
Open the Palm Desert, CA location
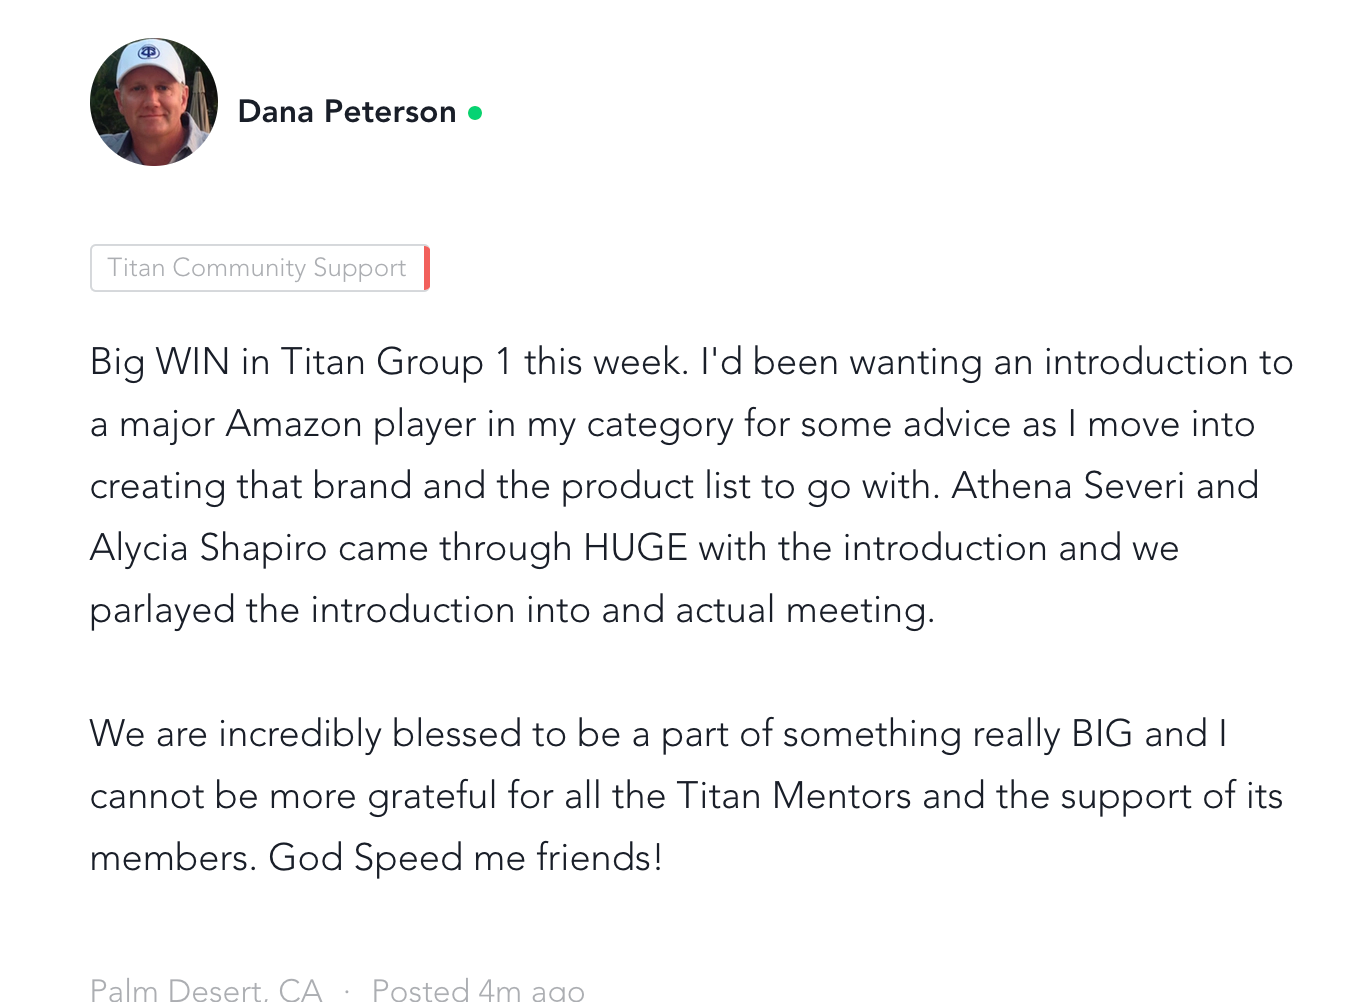[x=206, y=990]
